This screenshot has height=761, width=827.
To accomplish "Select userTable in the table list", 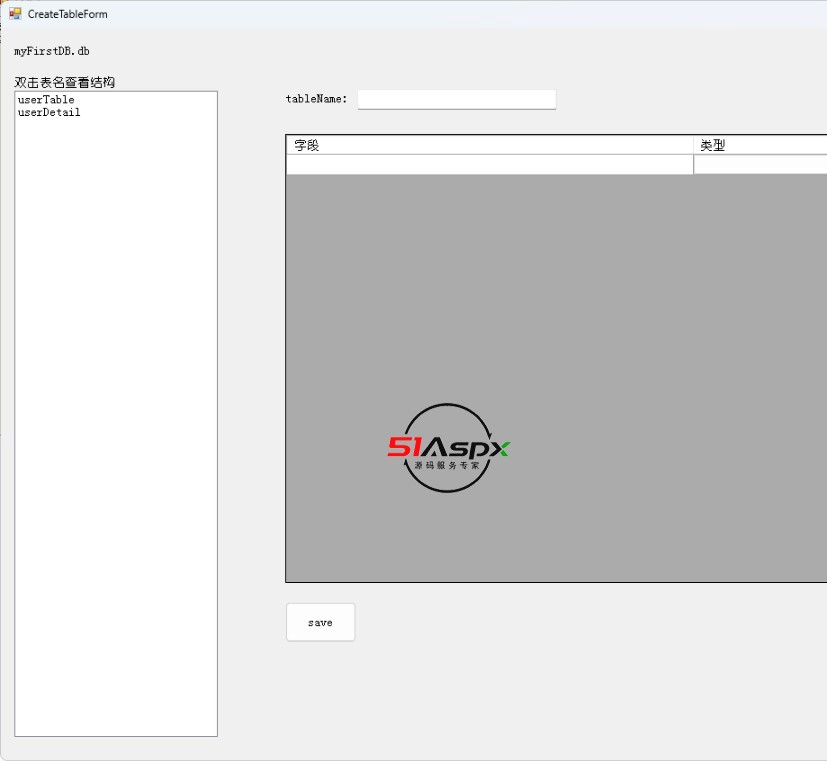I will (46, 100).
